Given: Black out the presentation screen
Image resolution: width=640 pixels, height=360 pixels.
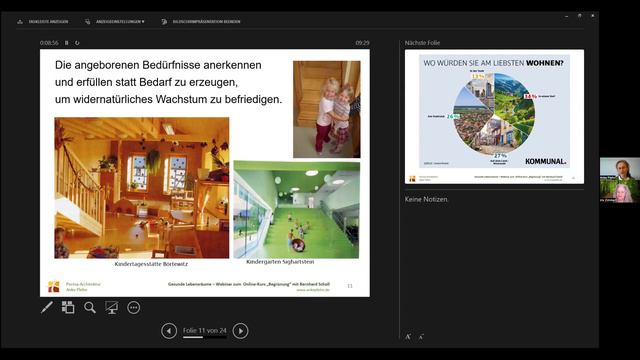Looking at the screenshot, I should coord(111,307).
